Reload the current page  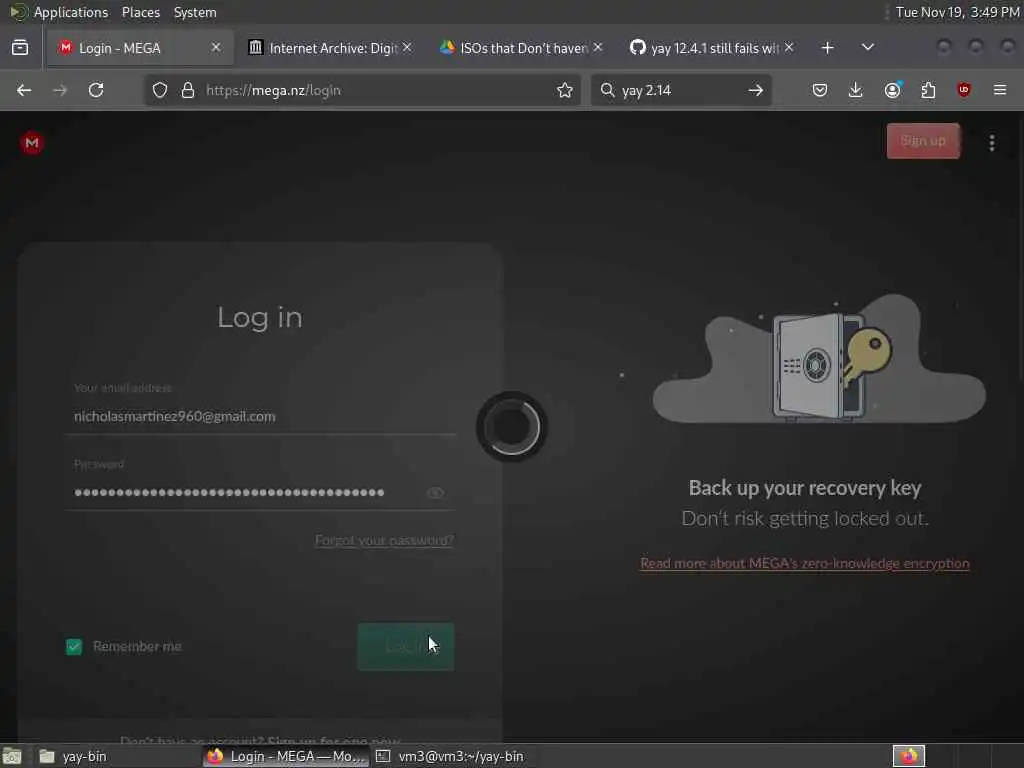click(x=96, y=90)
